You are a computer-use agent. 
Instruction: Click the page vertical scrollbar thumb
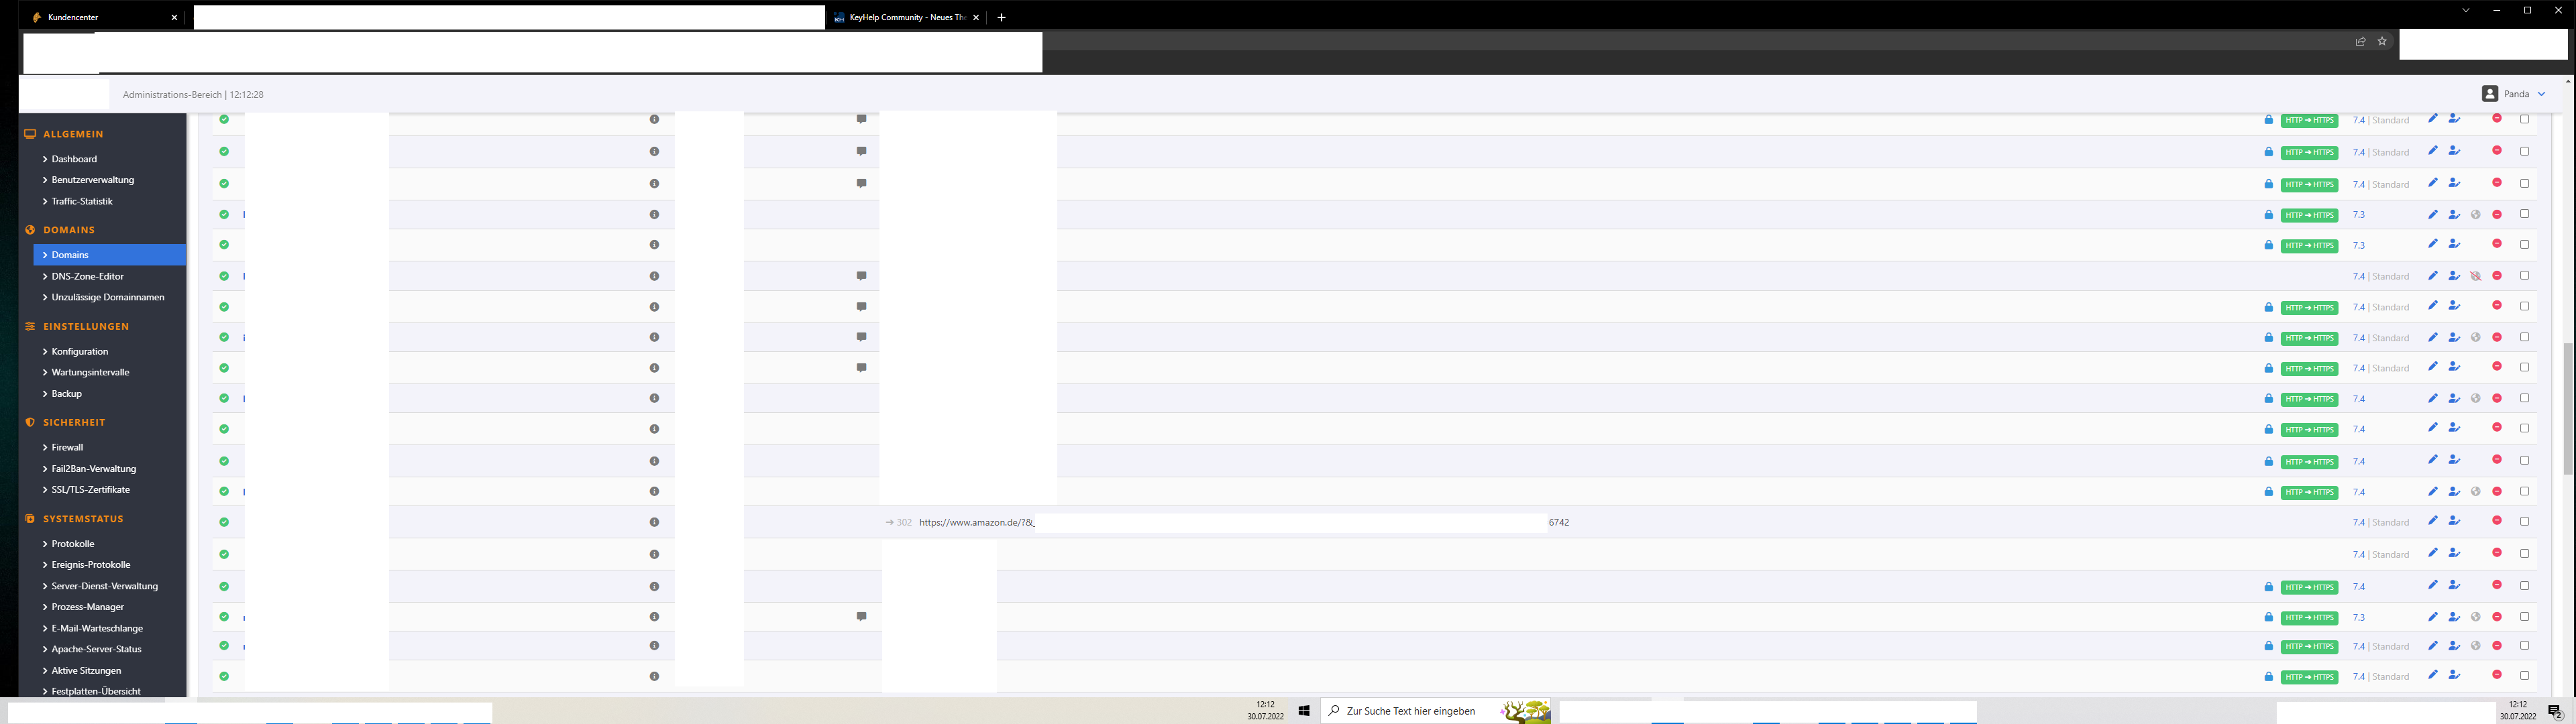coord(2567,408)
